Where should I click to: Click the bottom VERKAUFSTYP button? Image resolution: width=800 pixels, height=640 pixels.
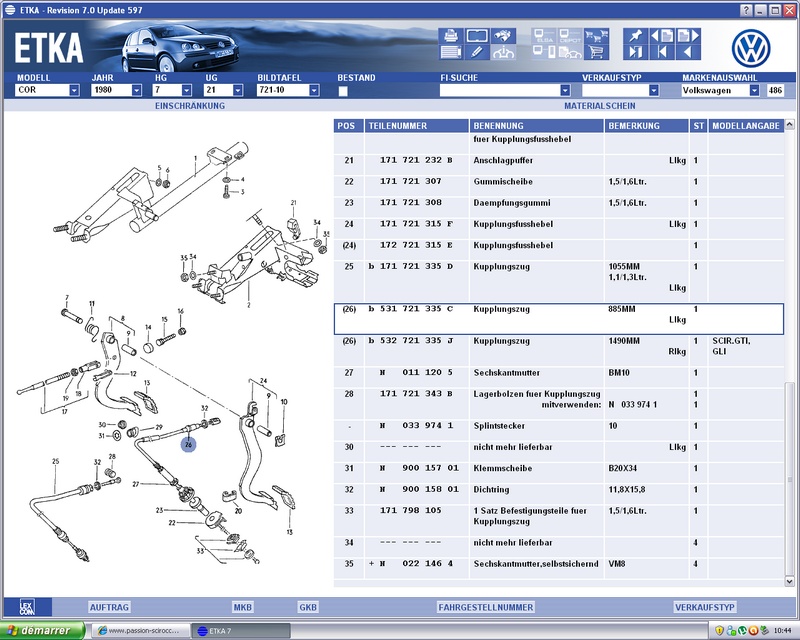point(705,607)
